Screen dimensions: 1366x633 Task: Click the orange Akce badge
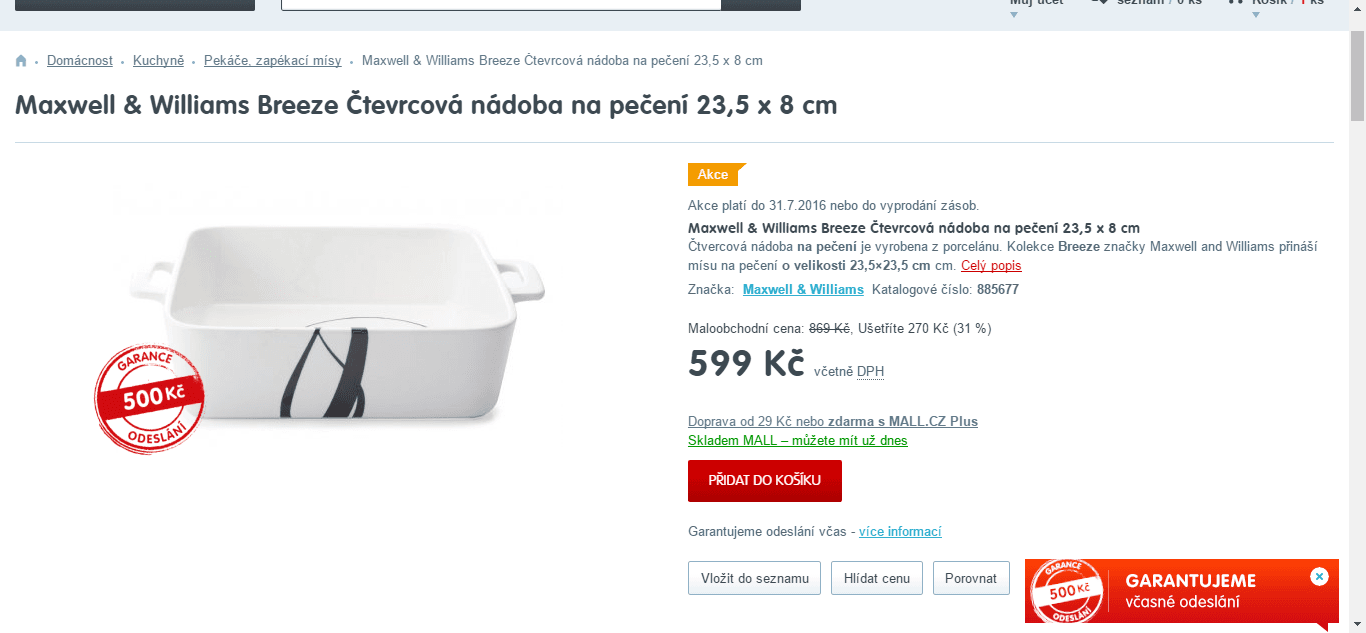(716, 174)
